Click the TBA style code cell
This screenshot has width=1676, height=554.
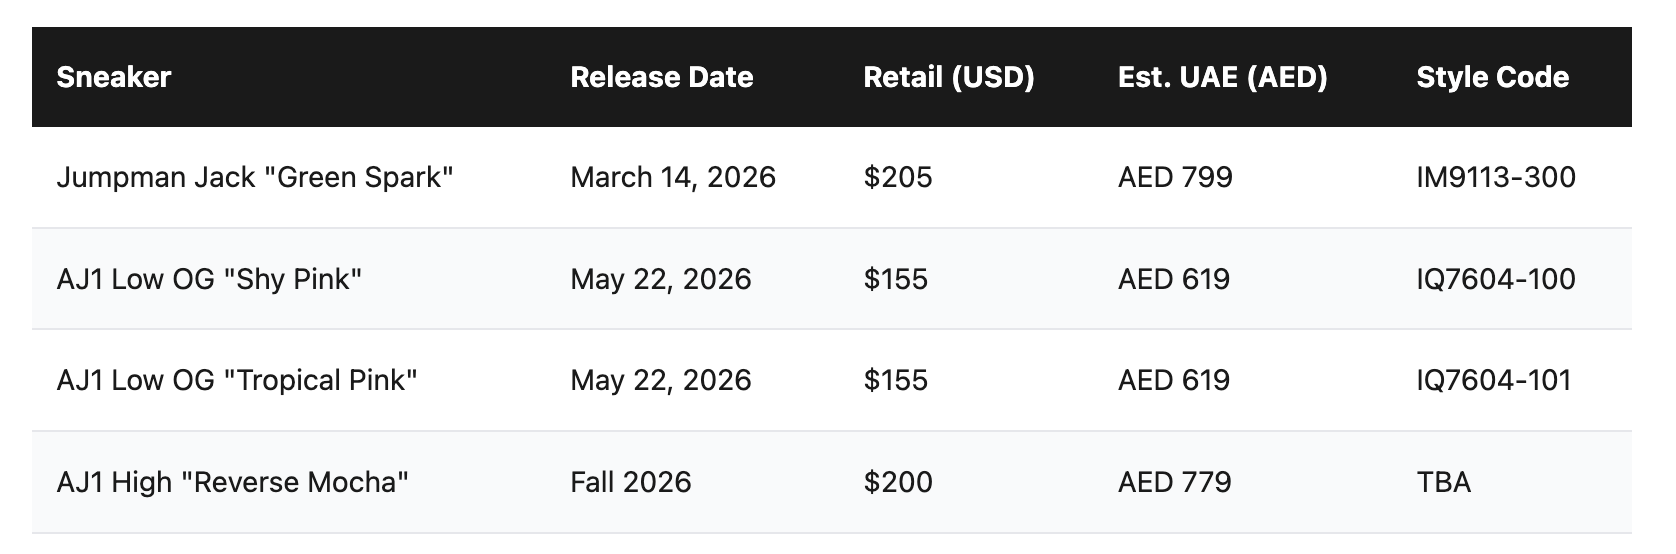coord(1443,482)
